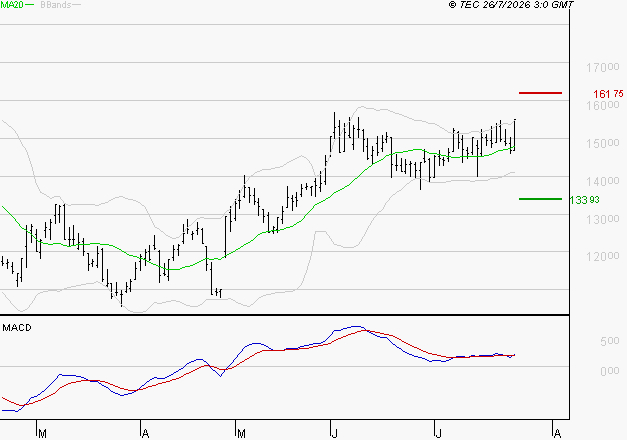Click the green 133.93 support line
The height and width of the screenshot is (440, 627).
(540, 199)
